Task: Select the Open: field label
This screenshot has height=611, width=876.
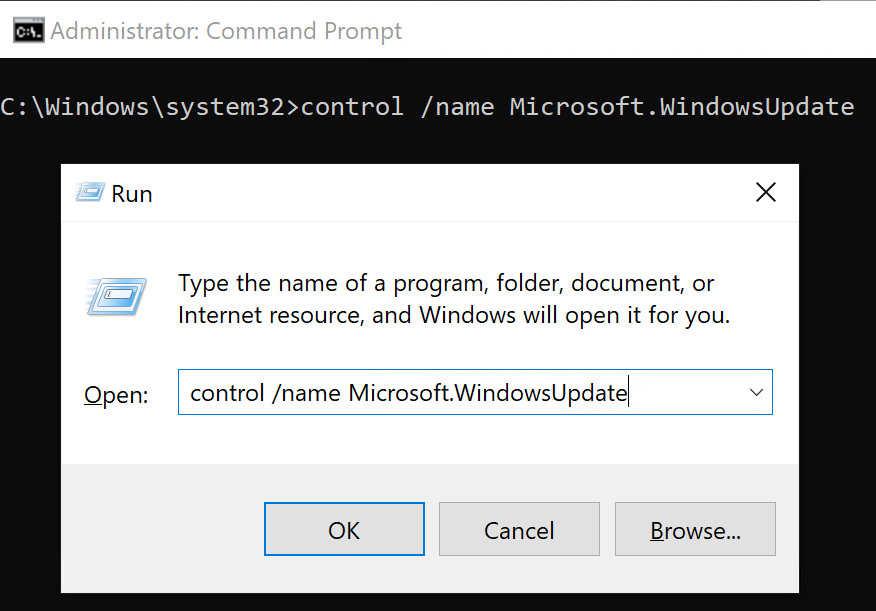Action: (x=116, y=395)
